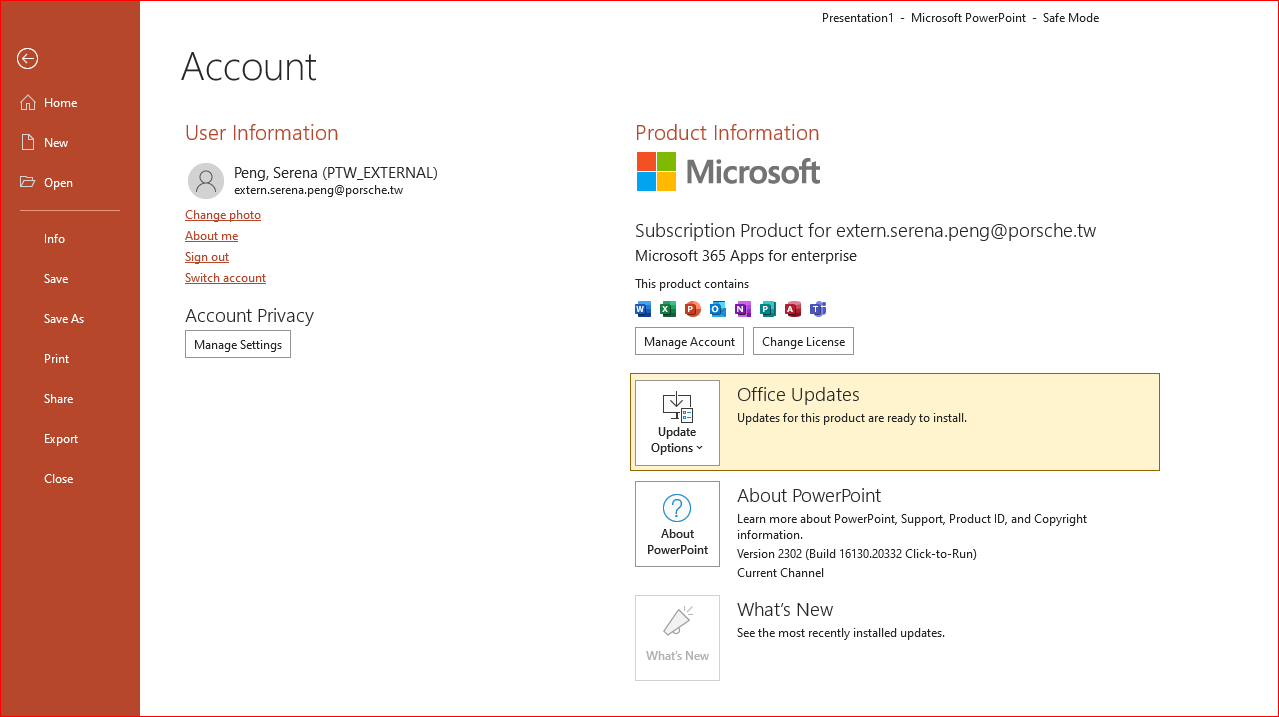This screenshot has width=1279, height=717.
Task: Choose Save As in the sidebar
Action: pos(64,319)
